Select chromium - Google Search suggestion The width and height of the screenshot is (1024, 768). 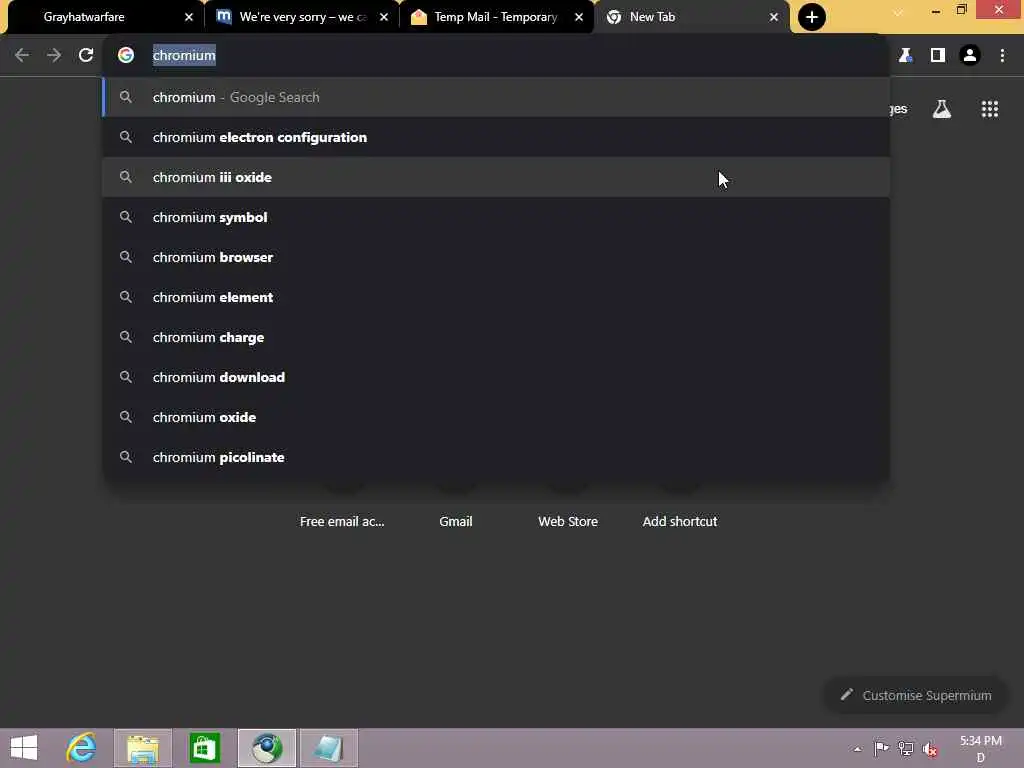tap(496, 97)
